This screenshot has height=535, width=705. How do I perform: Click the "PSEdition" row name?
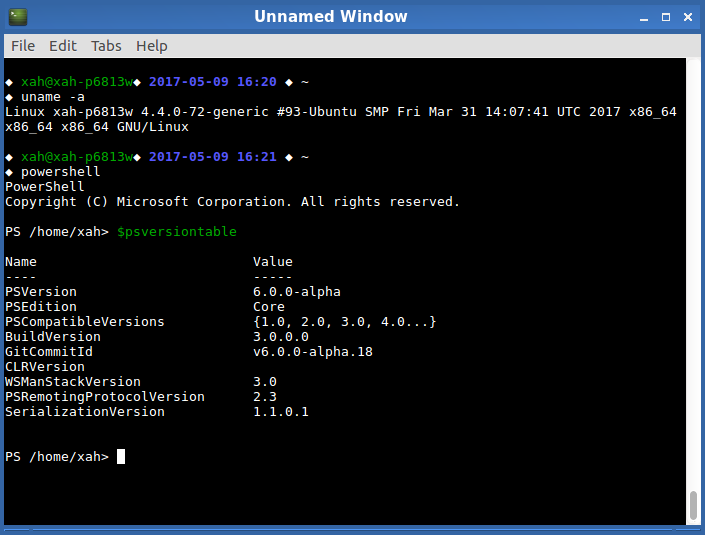pyautogui.click(x=41, y=307)
